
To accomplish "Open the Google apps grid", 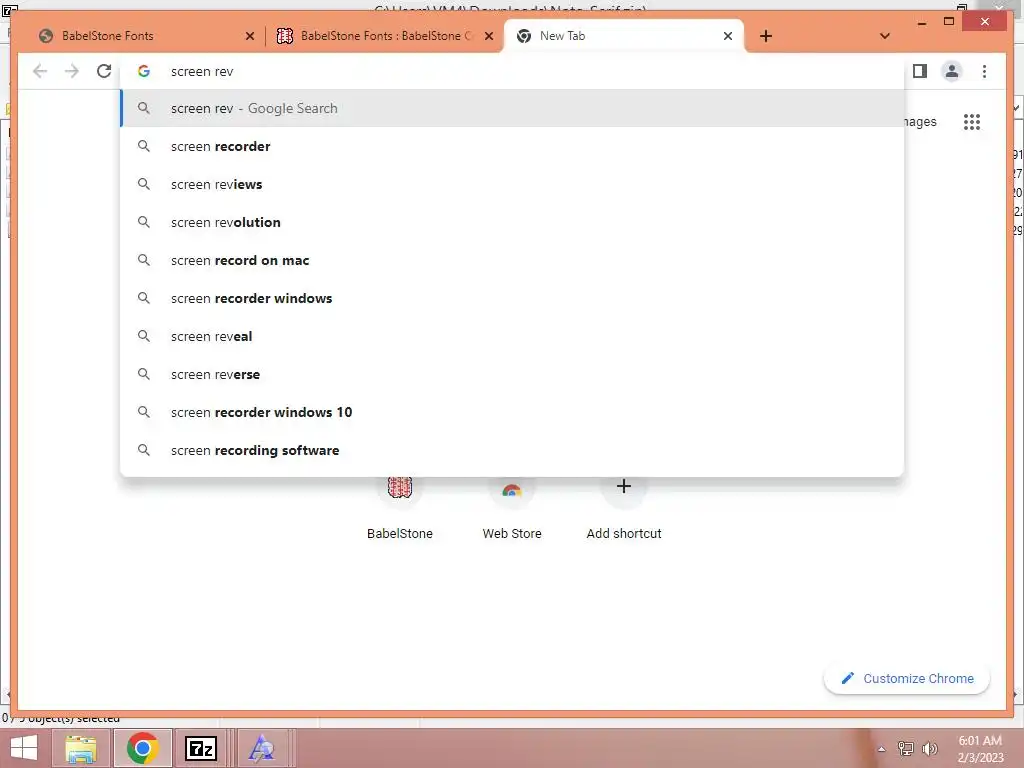I will (x=972, y=122).
